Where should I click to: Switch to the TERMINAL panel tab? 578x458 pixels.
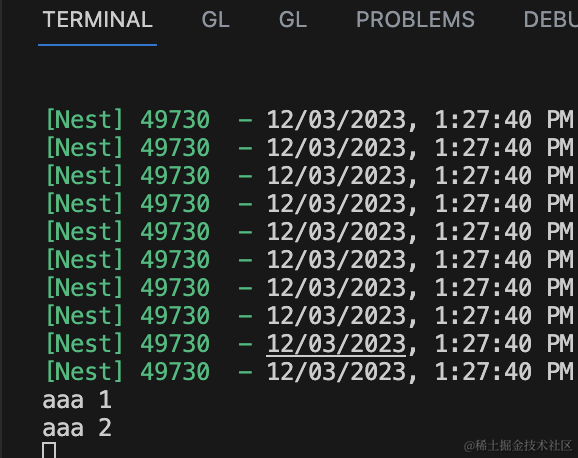click(x=97, y=20)
